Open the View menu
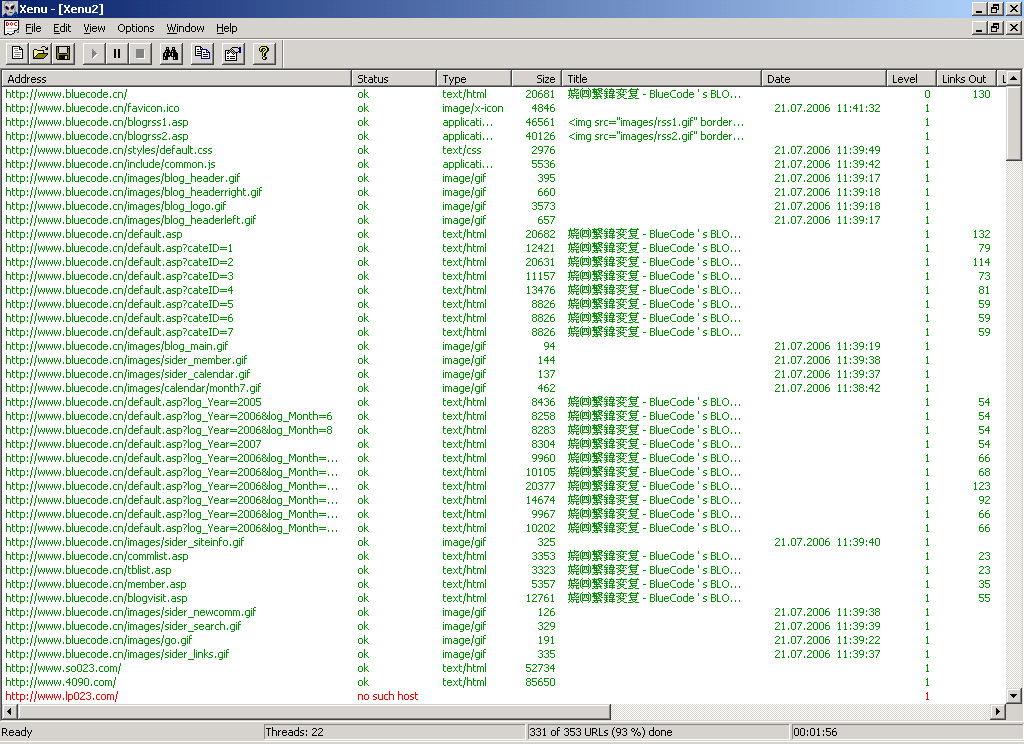This screenshot has width=1024, height=744. 94,28
